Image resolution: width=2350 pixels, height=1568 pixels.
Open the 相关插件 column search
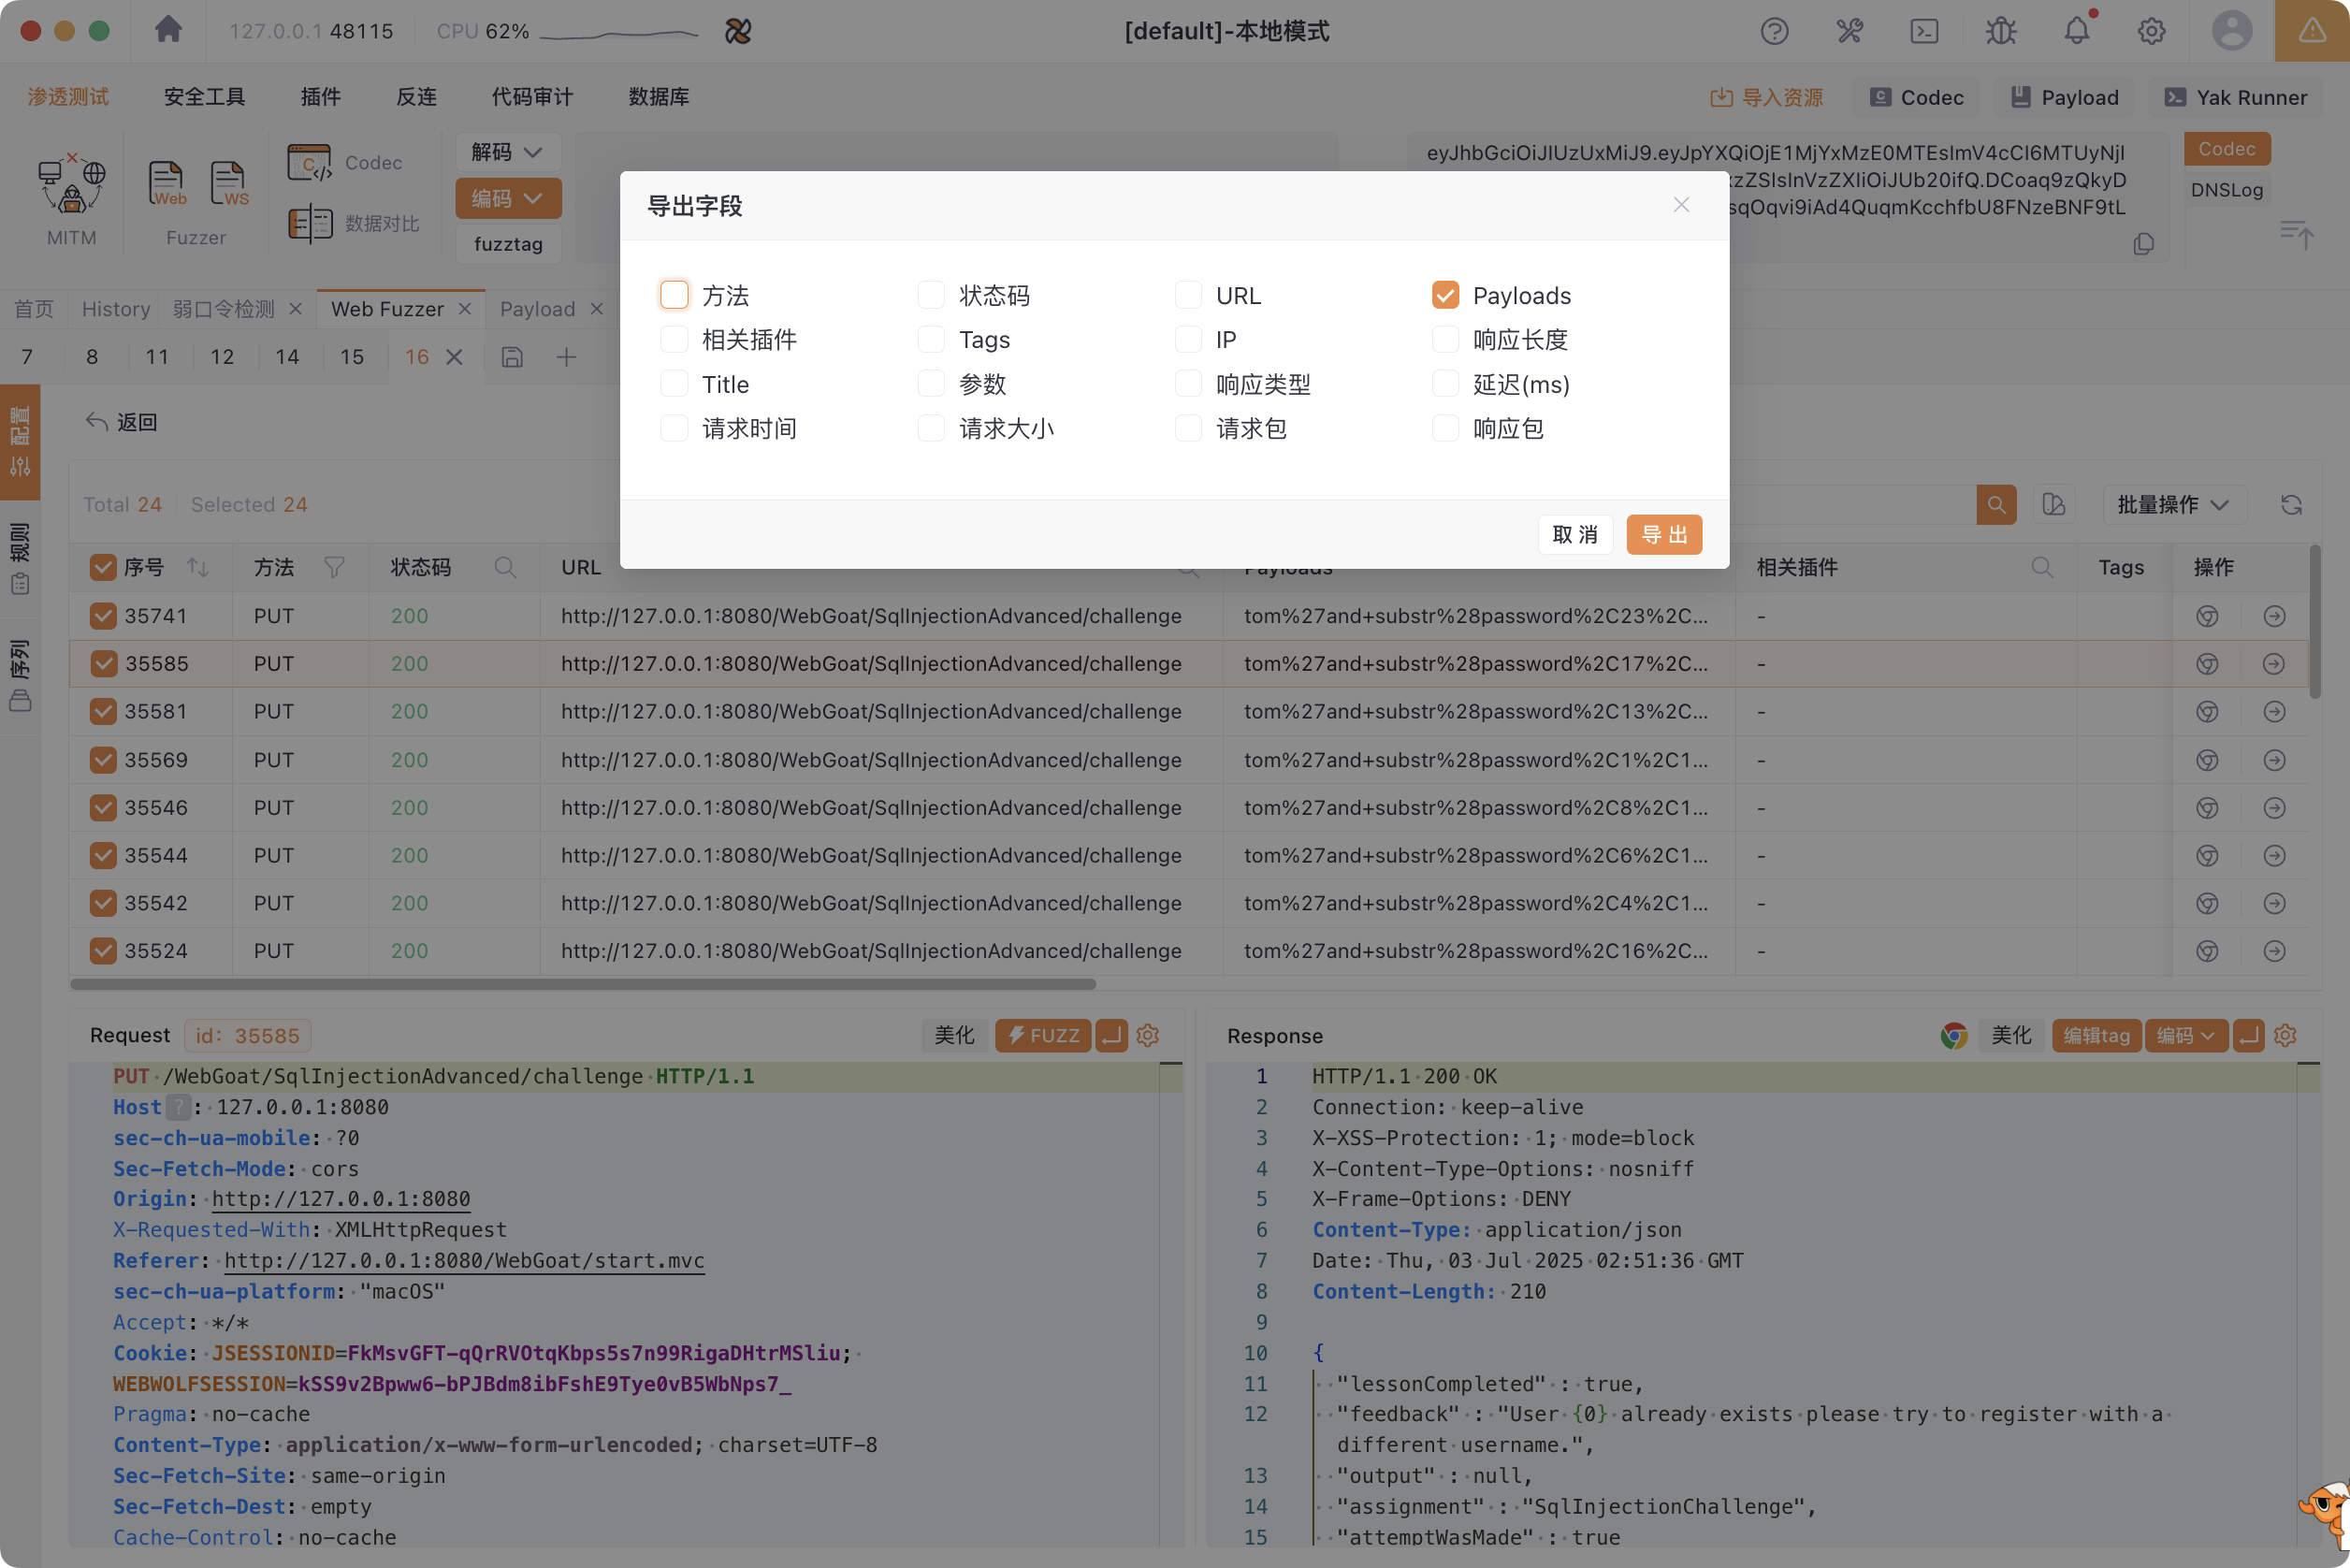click(x=2042, y=568)
